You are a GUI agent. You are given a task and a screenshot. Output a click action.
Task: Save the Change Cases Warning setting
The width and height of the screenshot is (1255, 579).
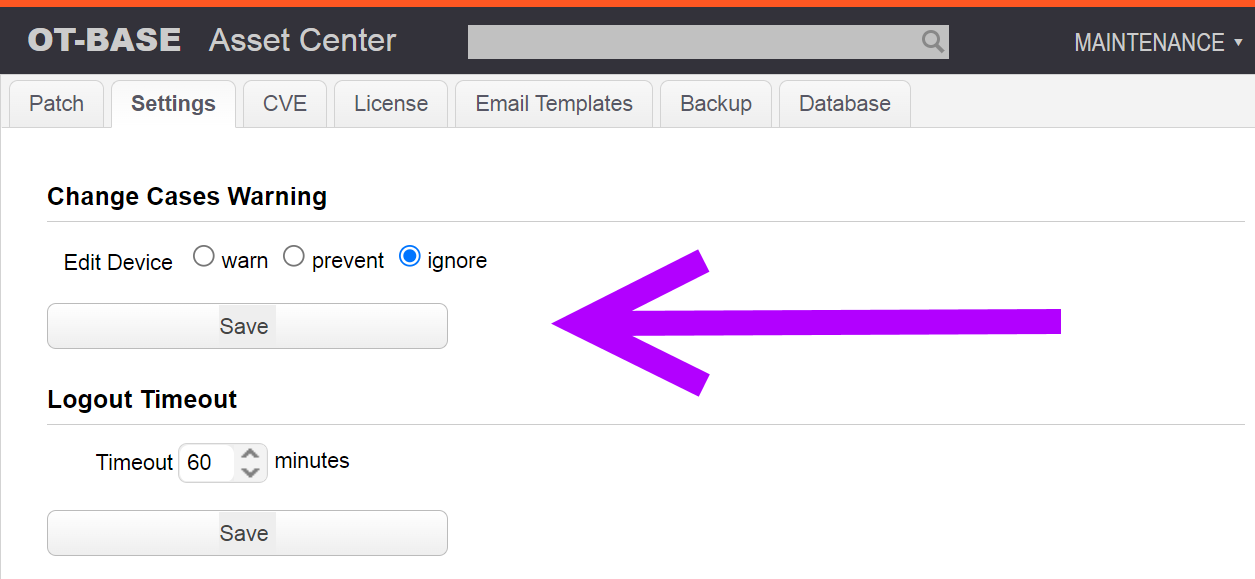point(247,326)
